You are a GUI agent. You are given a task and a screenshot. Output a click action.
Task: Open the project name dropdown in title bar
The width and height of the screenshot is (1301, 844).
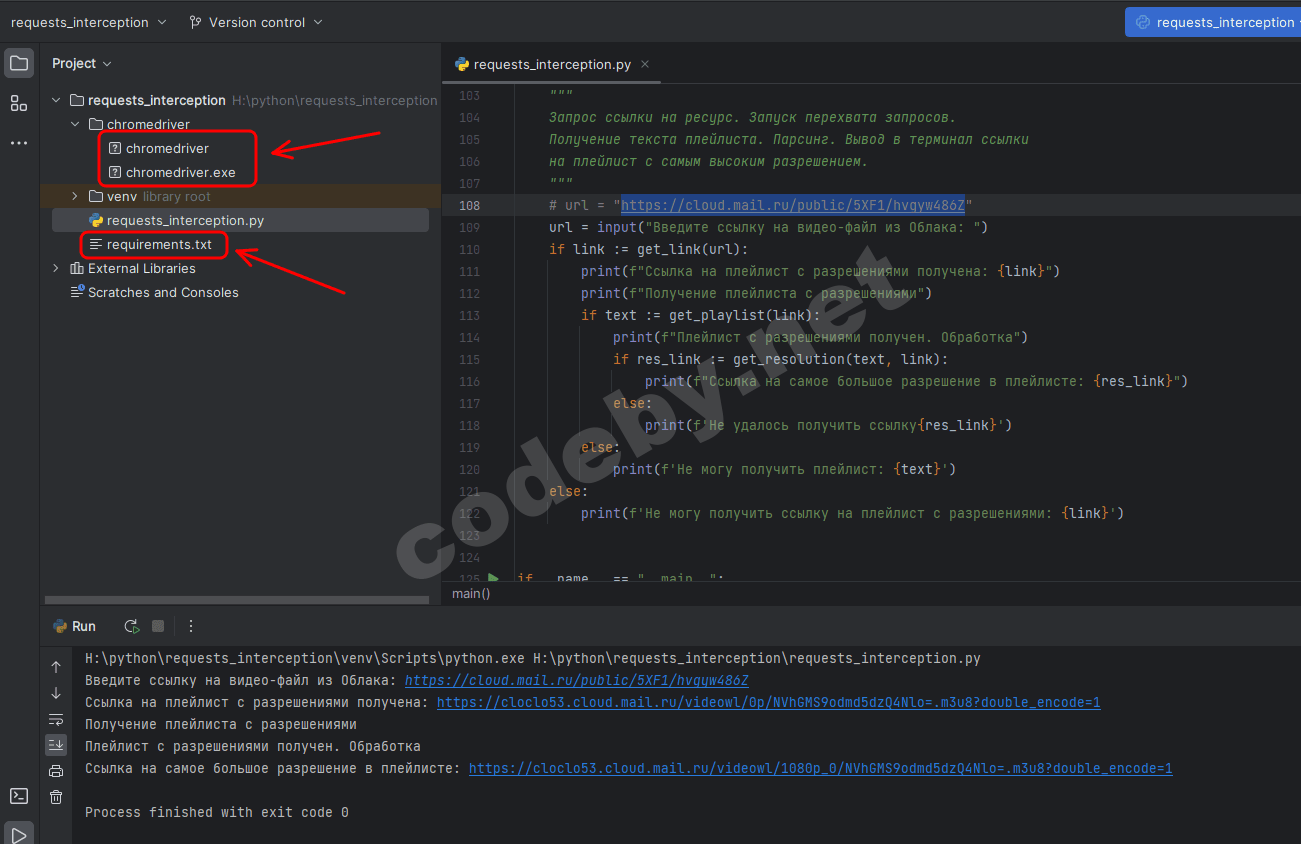pos(90,22)
